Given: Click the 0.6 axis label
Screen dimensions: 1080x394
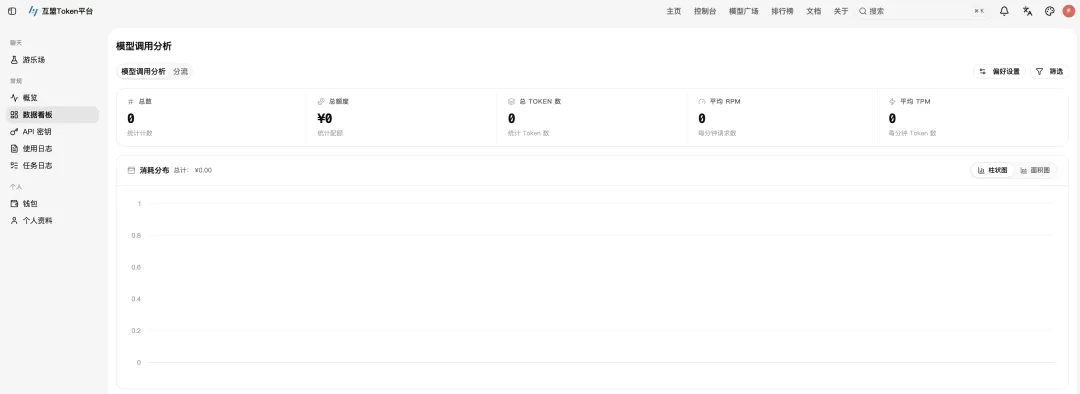Looking at the screenshot, I should point(136,267).
